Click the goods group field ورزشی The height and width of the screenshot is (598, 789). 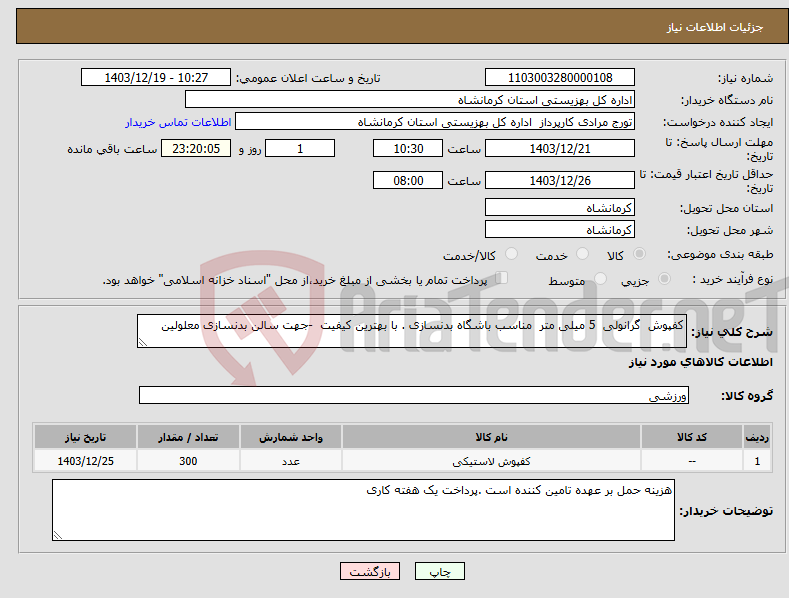(414, 396)
